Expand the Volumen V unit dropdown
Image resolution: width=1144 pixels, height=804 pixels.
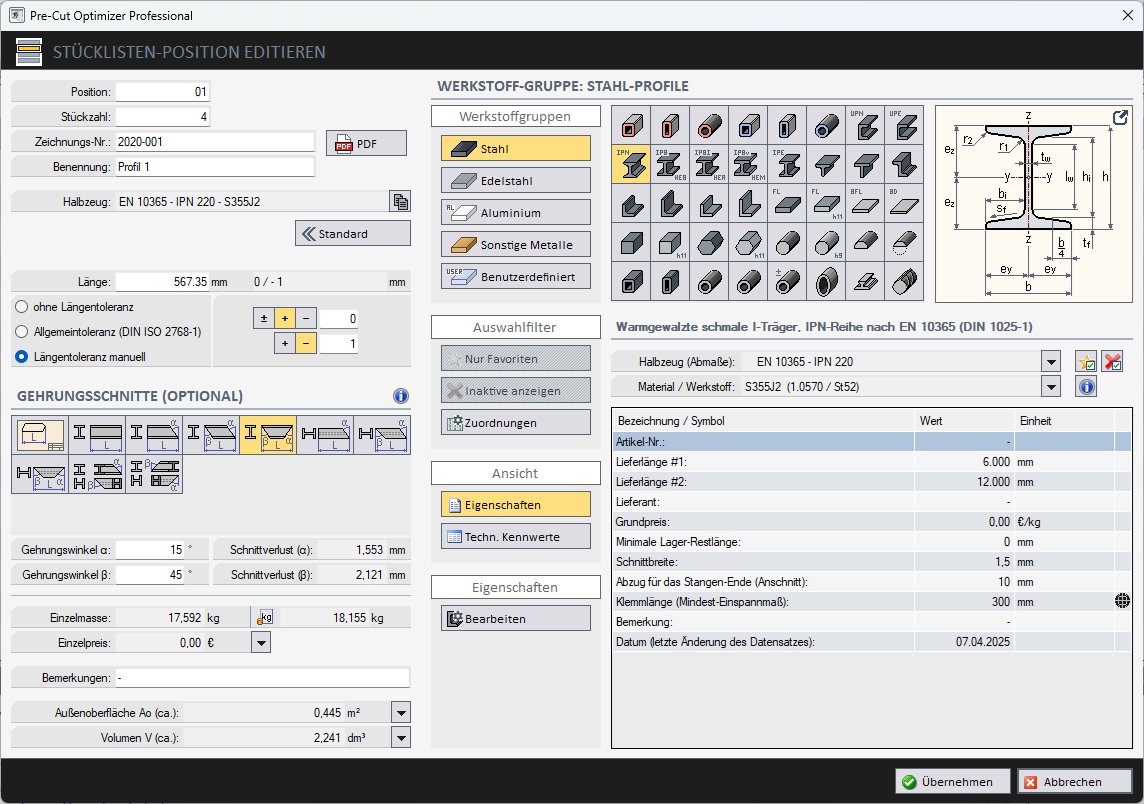(x=401, y=738)
